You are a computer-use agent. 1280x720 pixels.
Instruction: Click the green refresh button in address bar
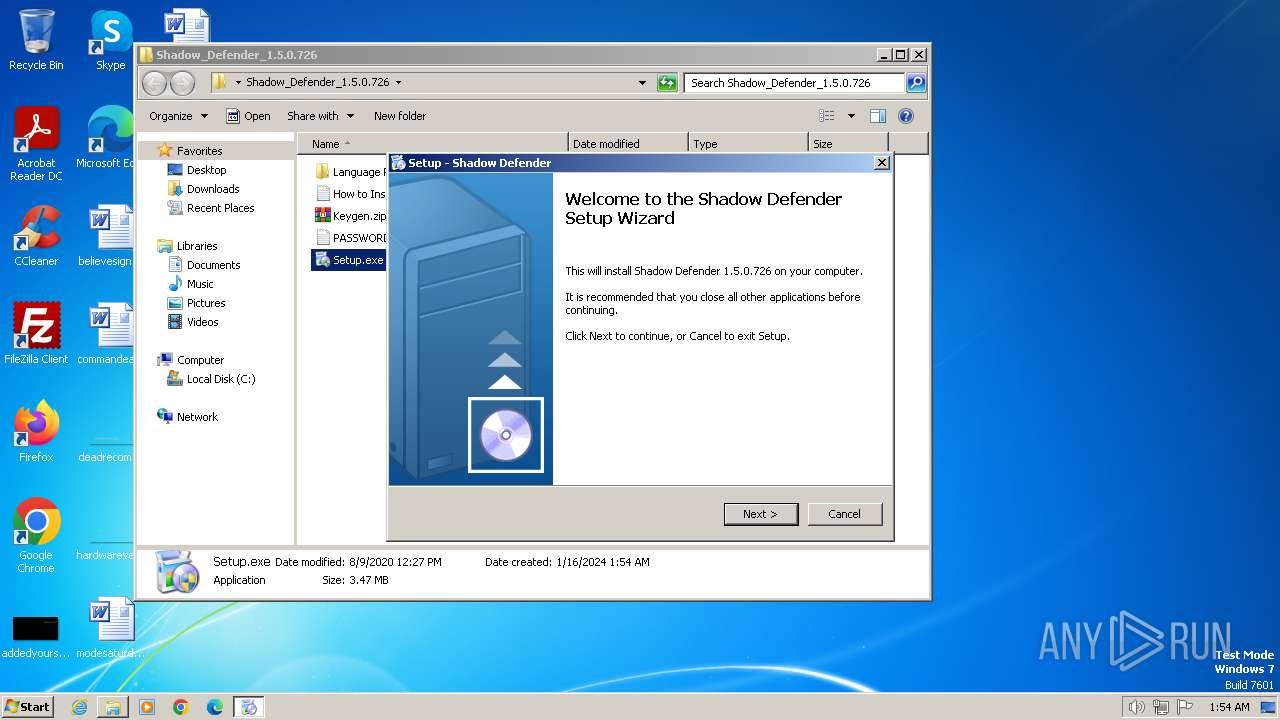pyautogui.click(x=667, y=83)
